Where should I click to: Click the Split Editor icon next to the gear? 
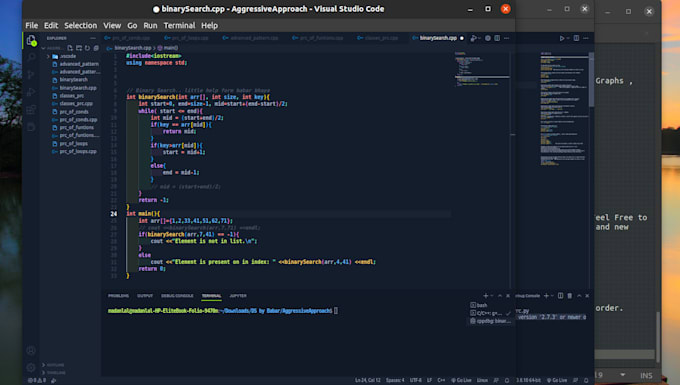pyautogui.click(x=497, y=38)
